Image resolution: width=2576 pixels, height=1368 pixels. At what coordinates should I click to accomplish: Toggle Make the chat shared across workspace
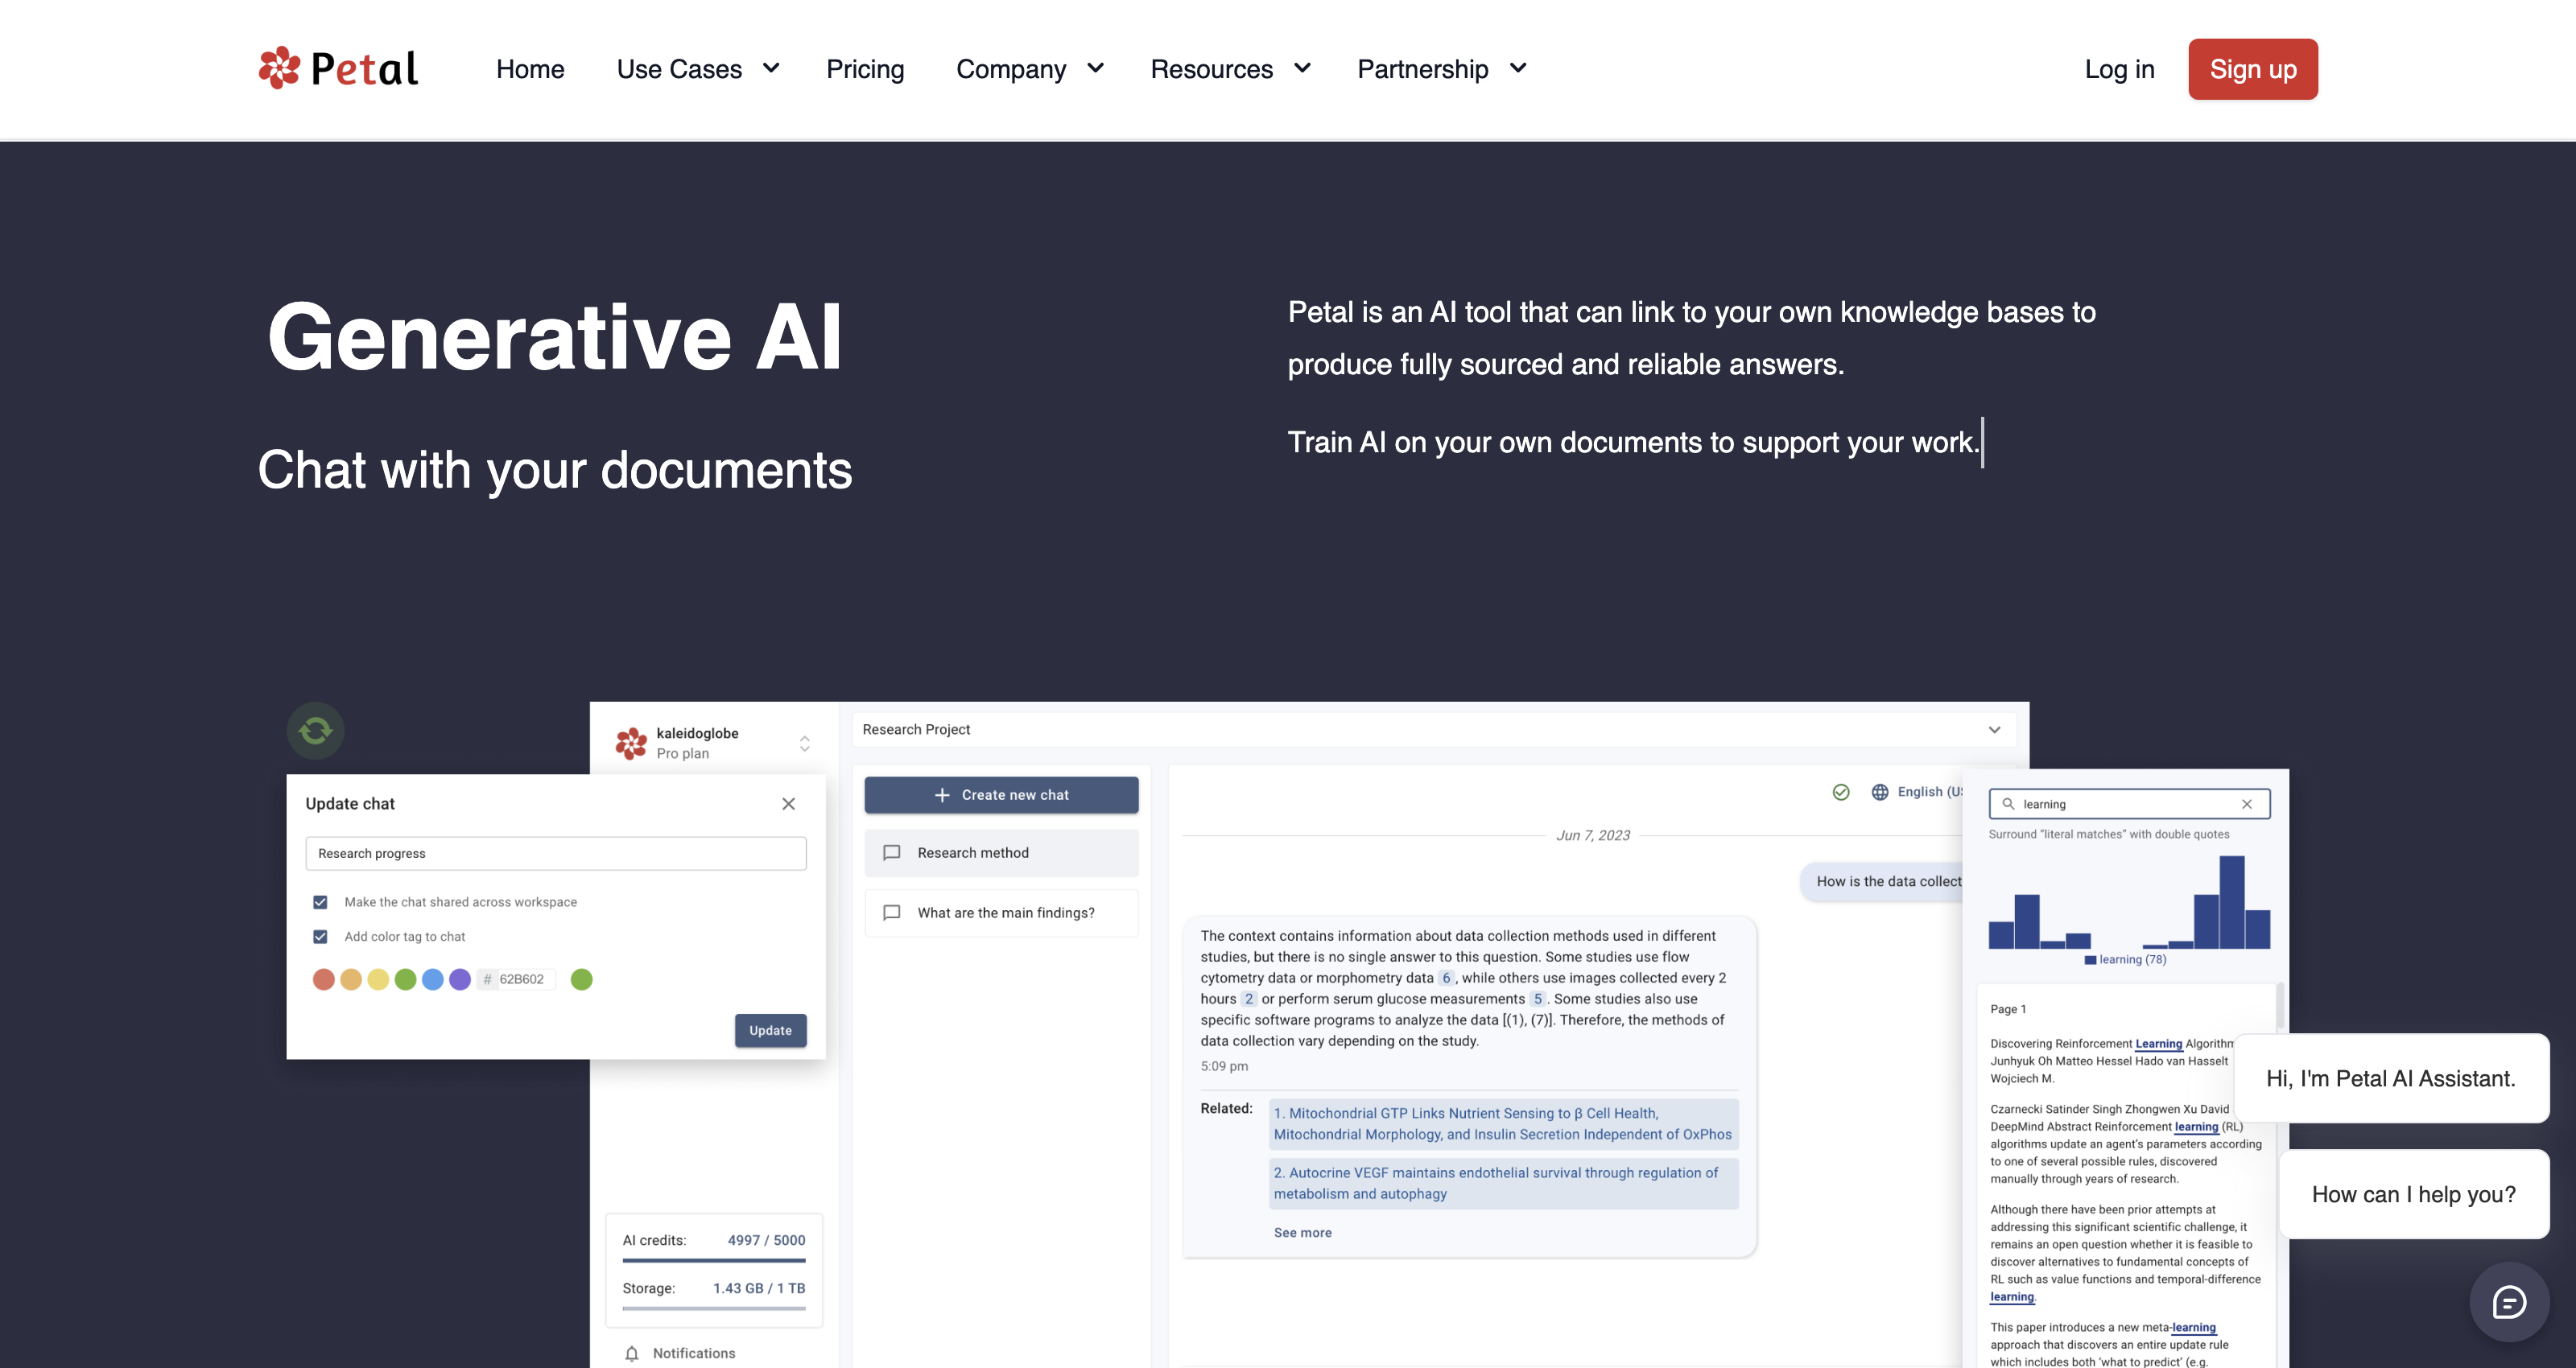click(320, 902)
